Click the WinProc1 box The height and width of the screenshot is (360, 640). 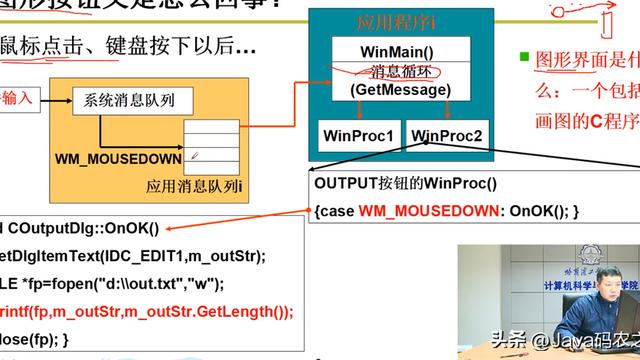point(359,136)
